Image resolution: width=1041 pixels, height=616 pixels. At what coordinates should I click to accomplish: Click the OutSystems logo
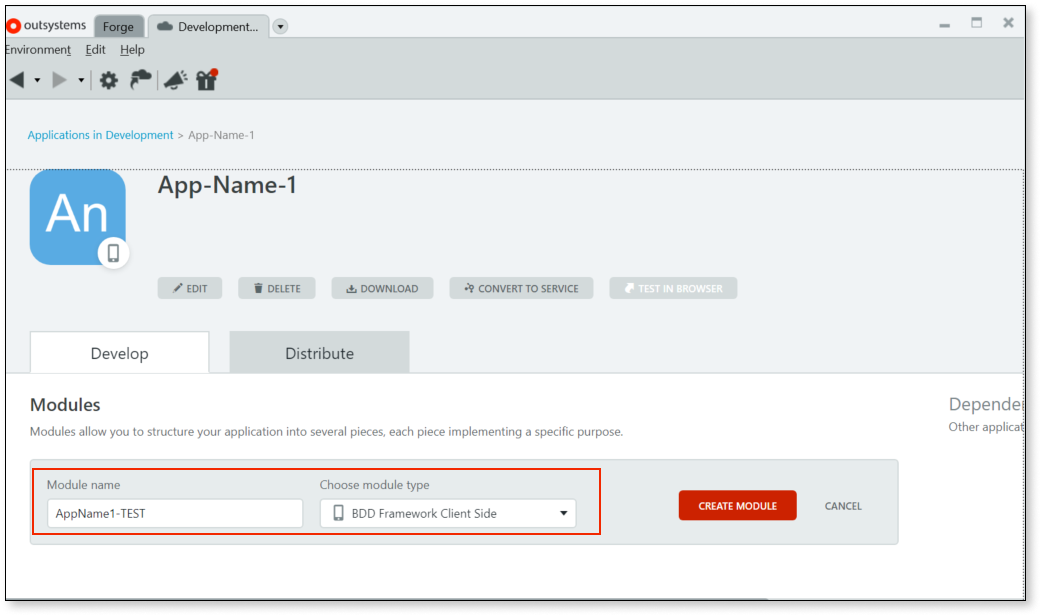[47, 26]
